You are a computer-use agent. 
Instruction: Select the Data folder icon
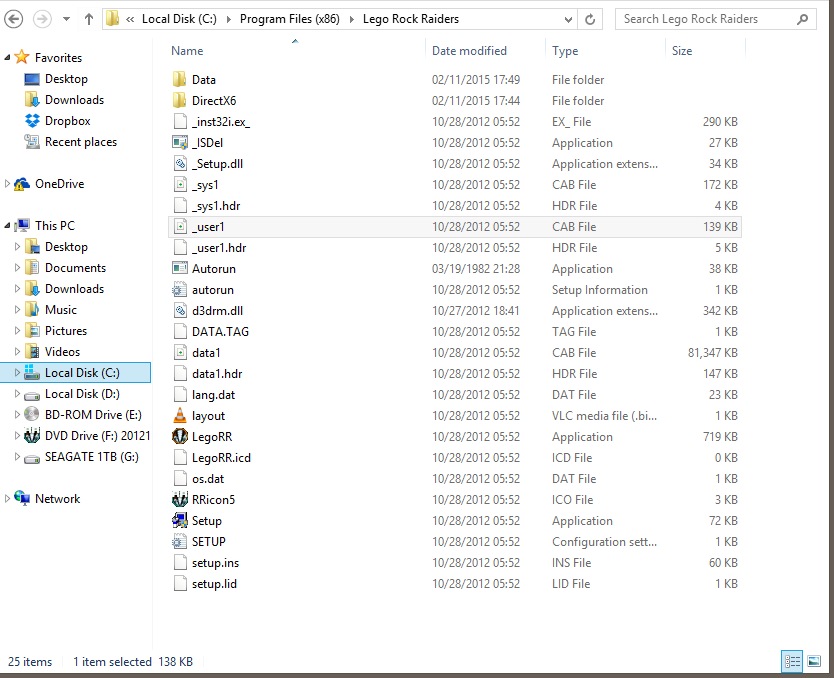180,80
